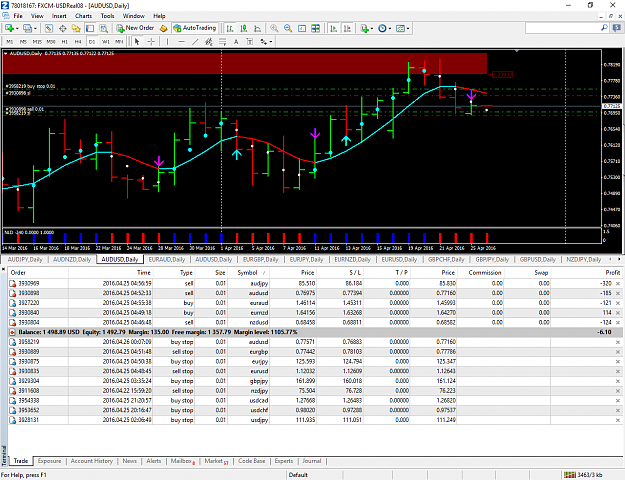Switch to H4 timeframe
Viewport: 625px width, 480px height.
[x=78, y=41]
